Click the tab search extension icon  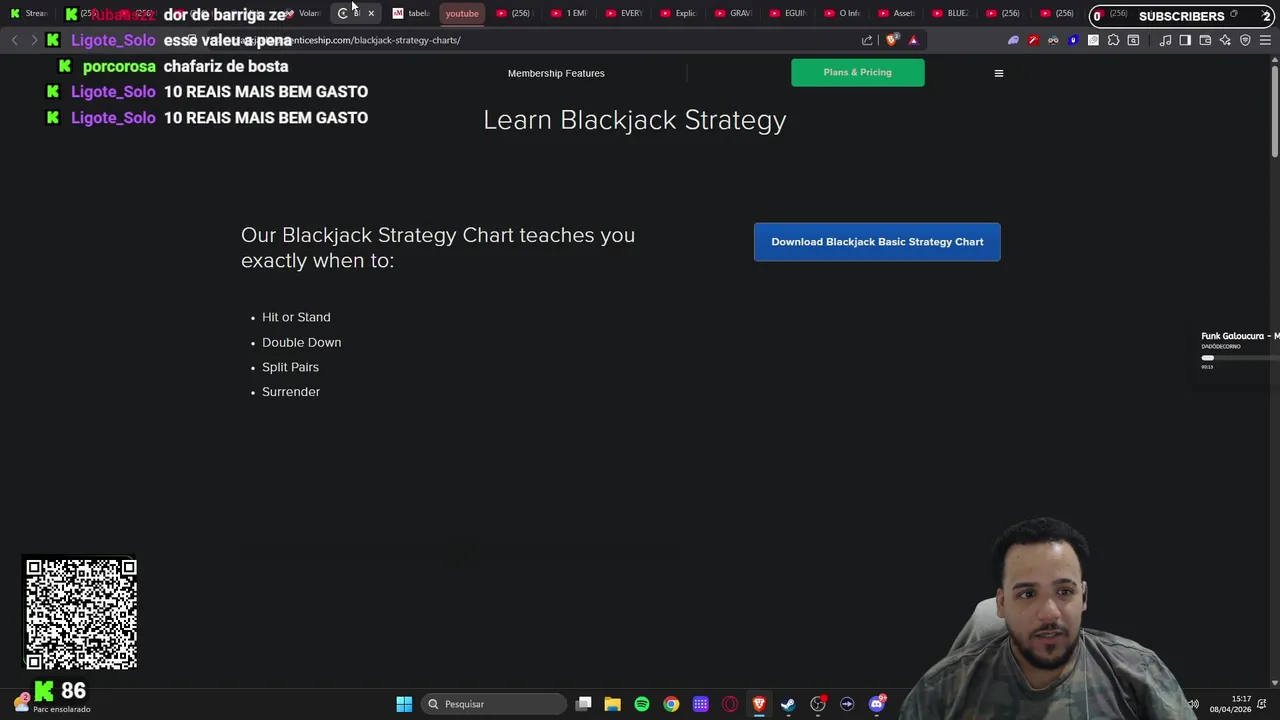click(x=1133, y=40)
